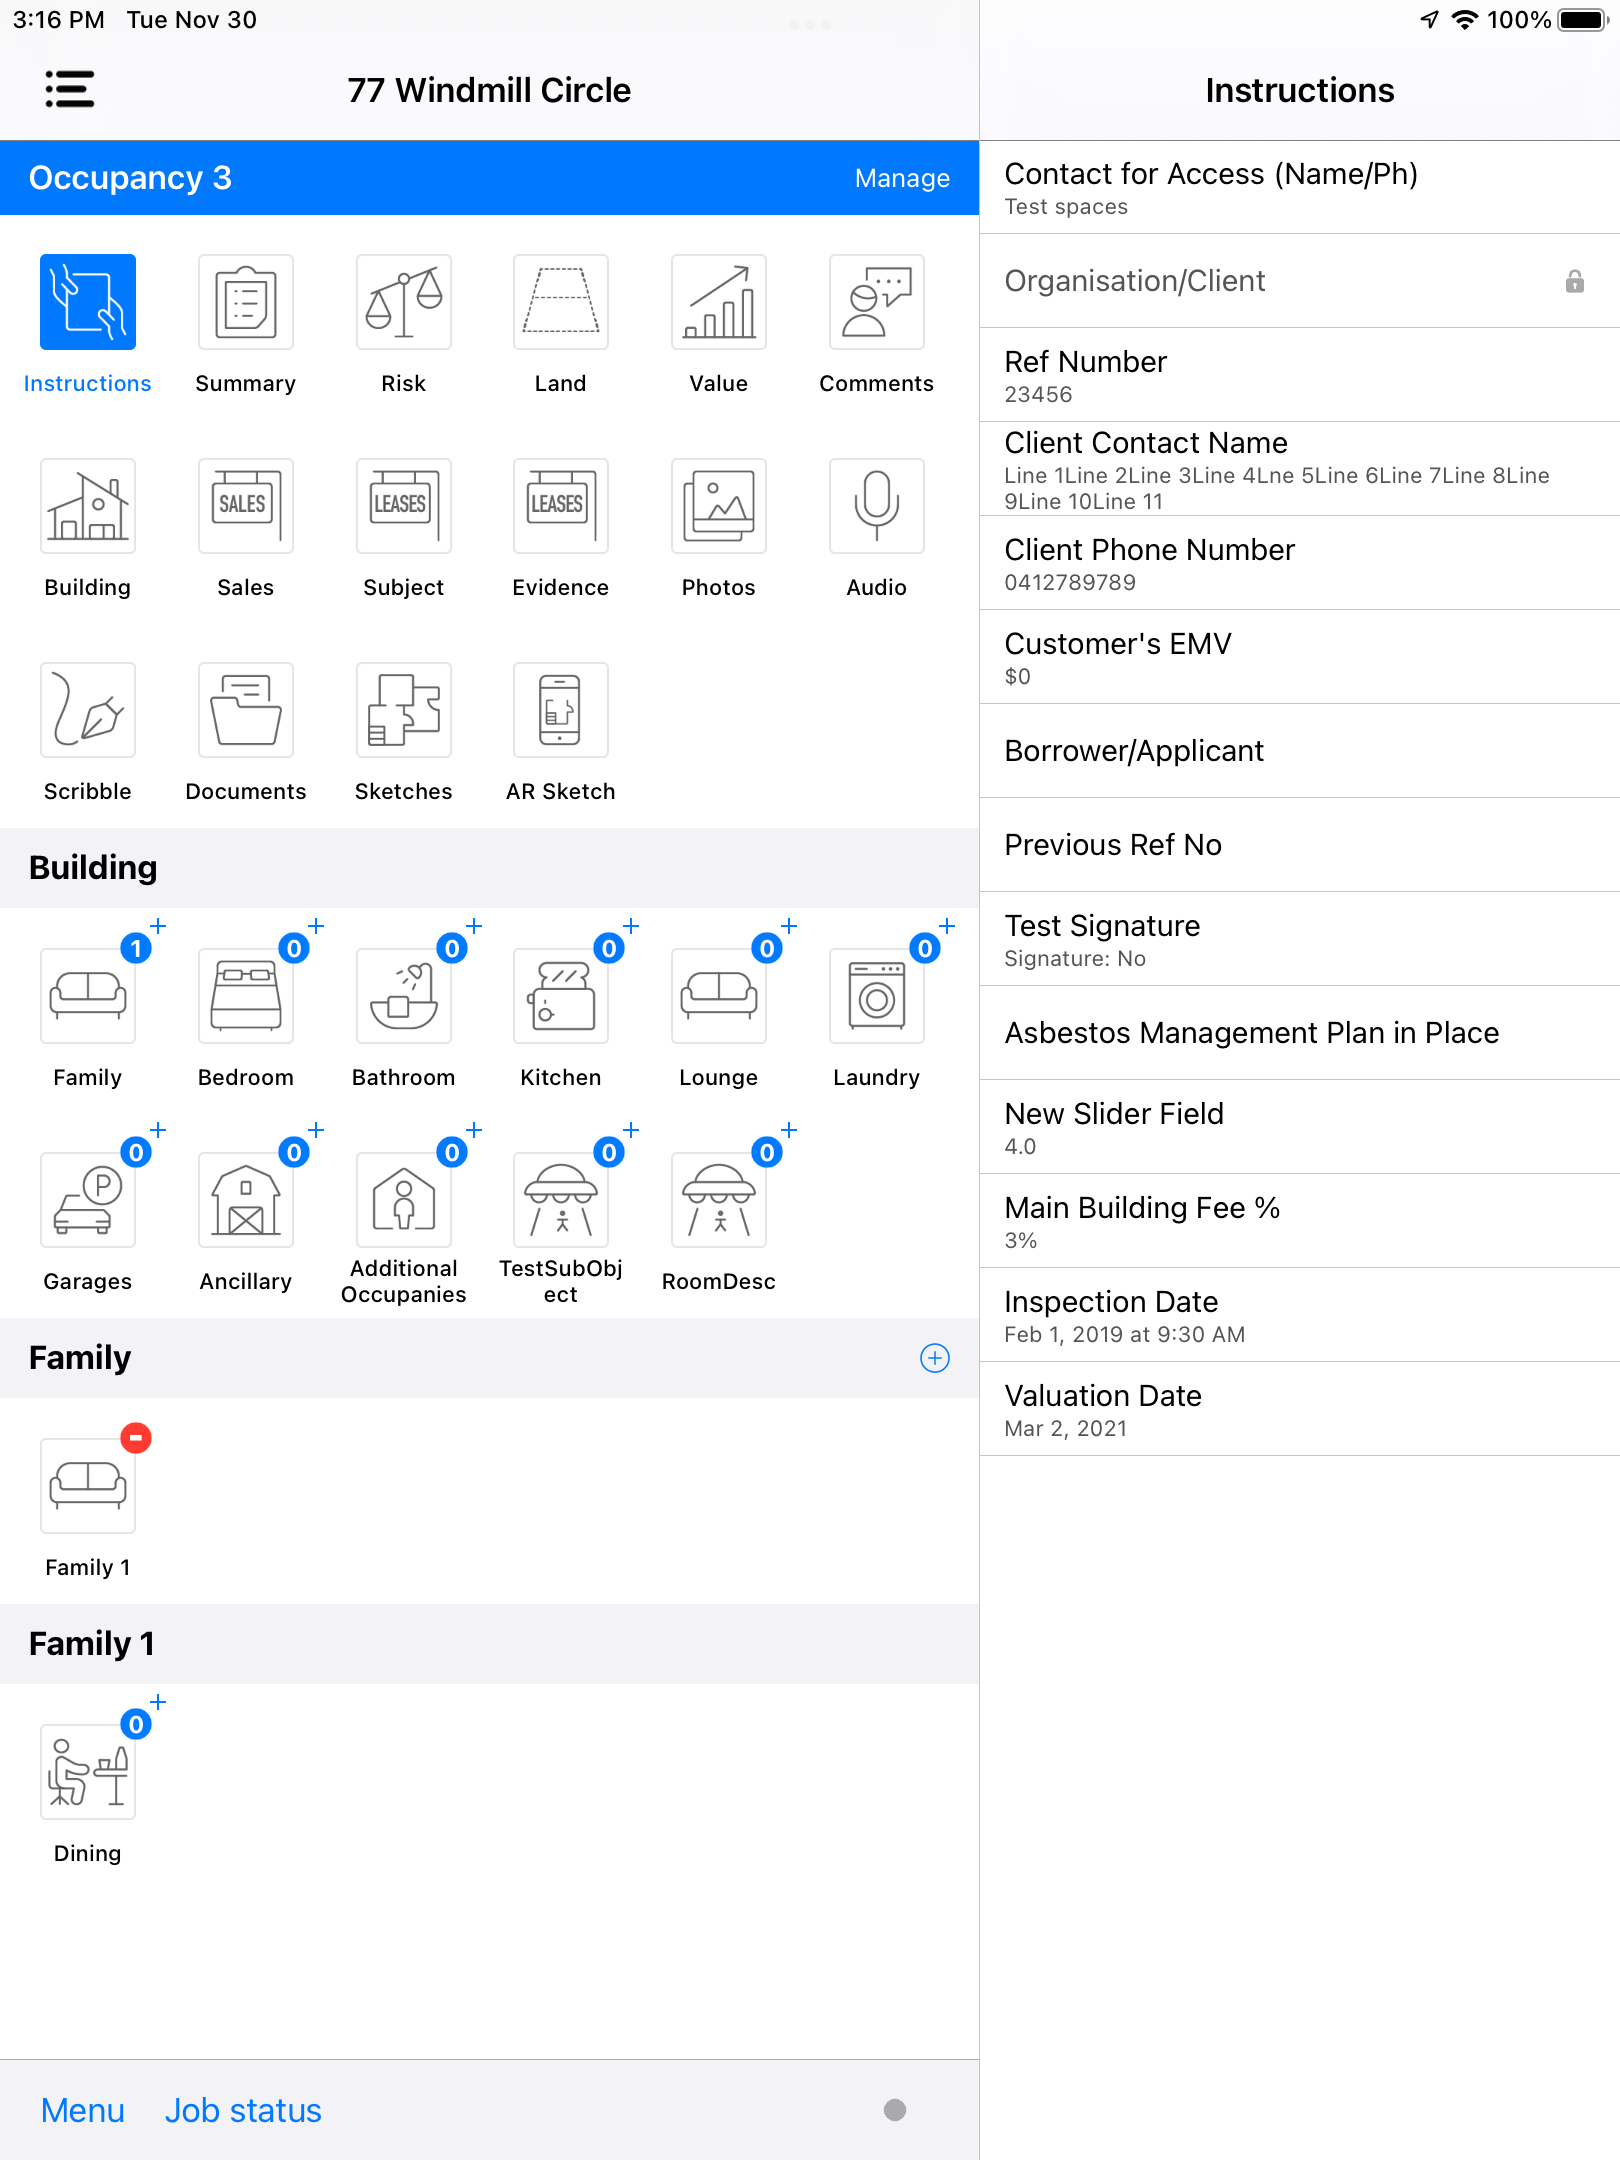
Task: Change the Inspection Date
Action: pyautogui.click(x=1300, y=1315)
